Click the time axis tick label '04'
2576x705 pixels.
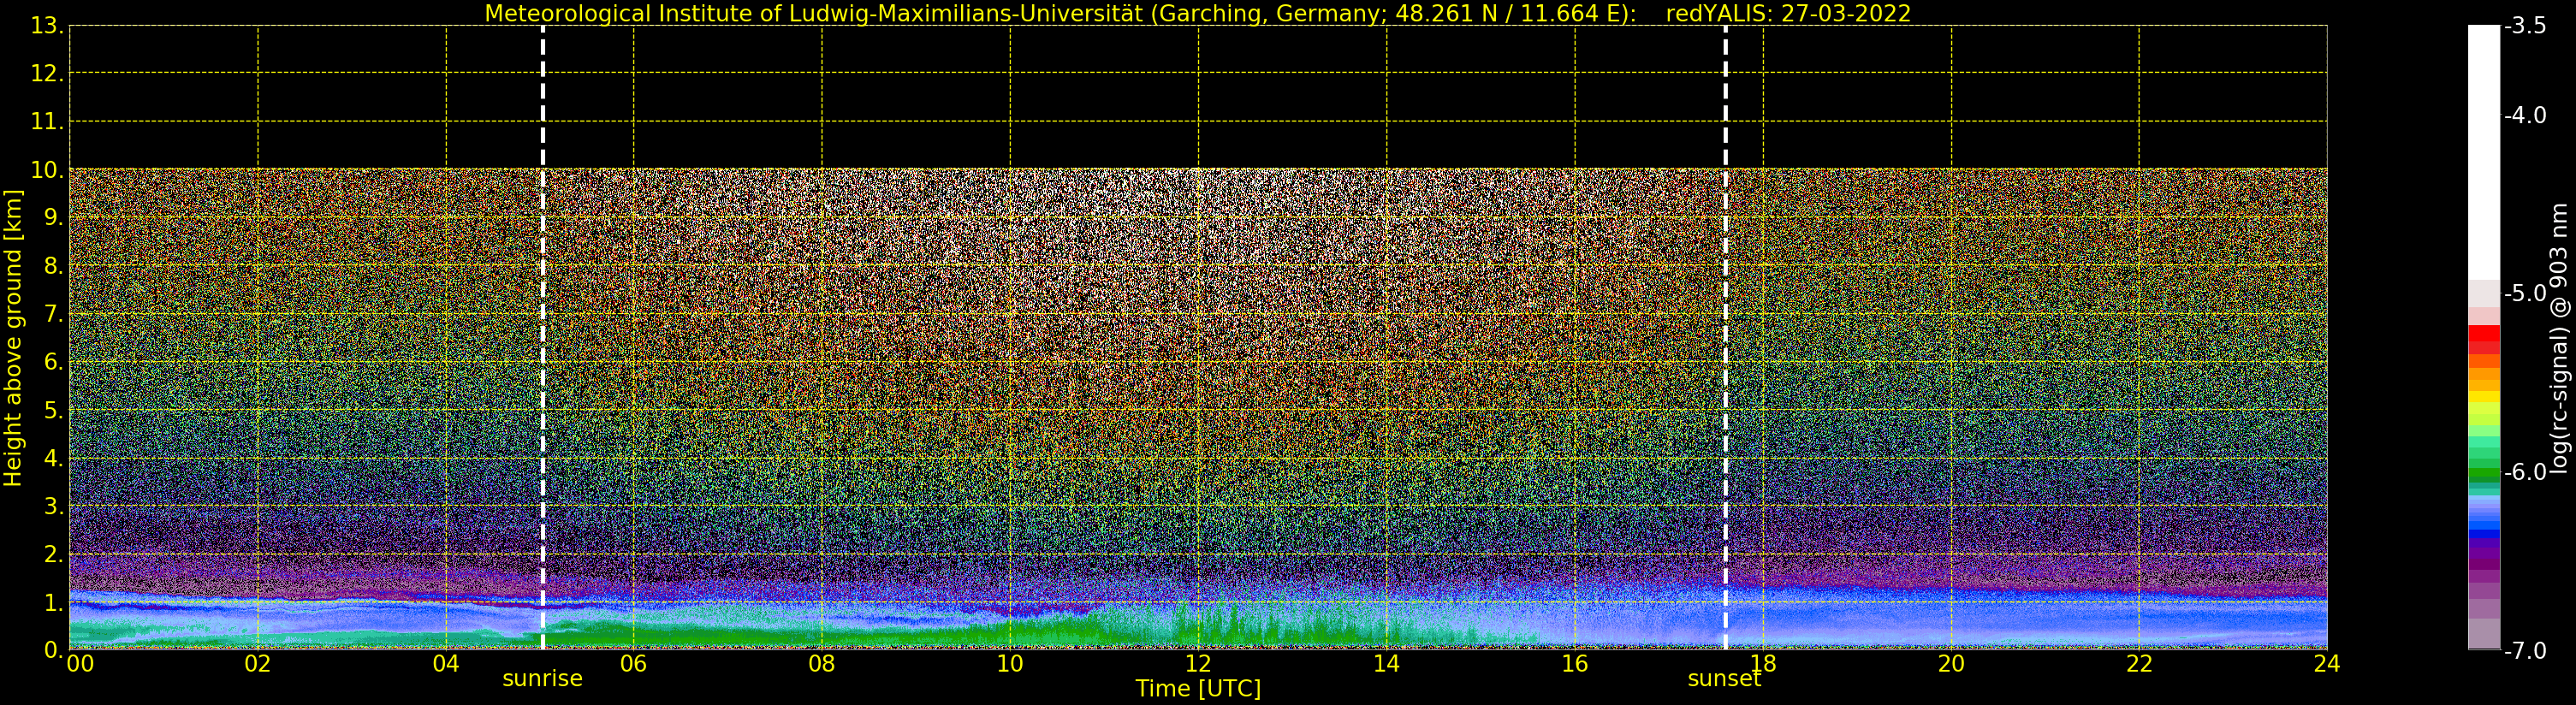[446, 664]
